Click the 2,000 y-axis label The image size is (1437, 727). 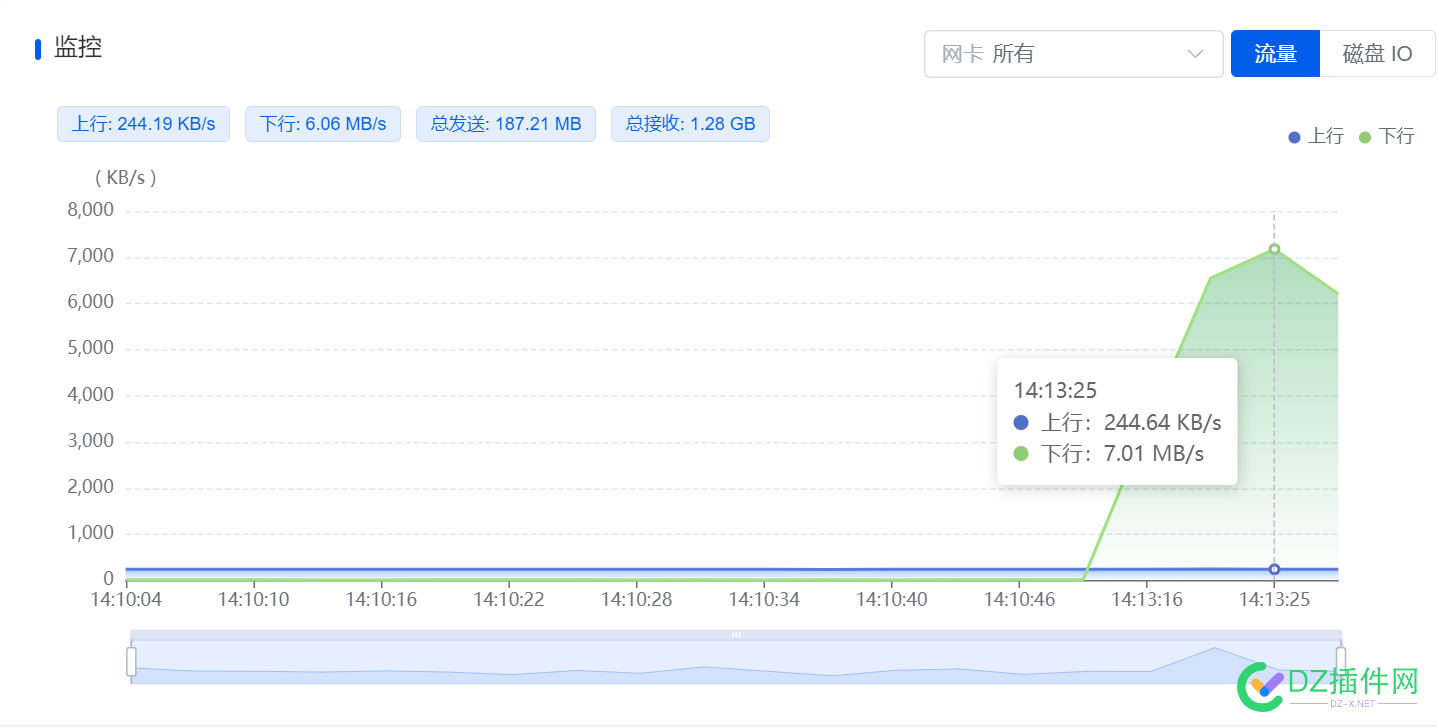point(90,487)
